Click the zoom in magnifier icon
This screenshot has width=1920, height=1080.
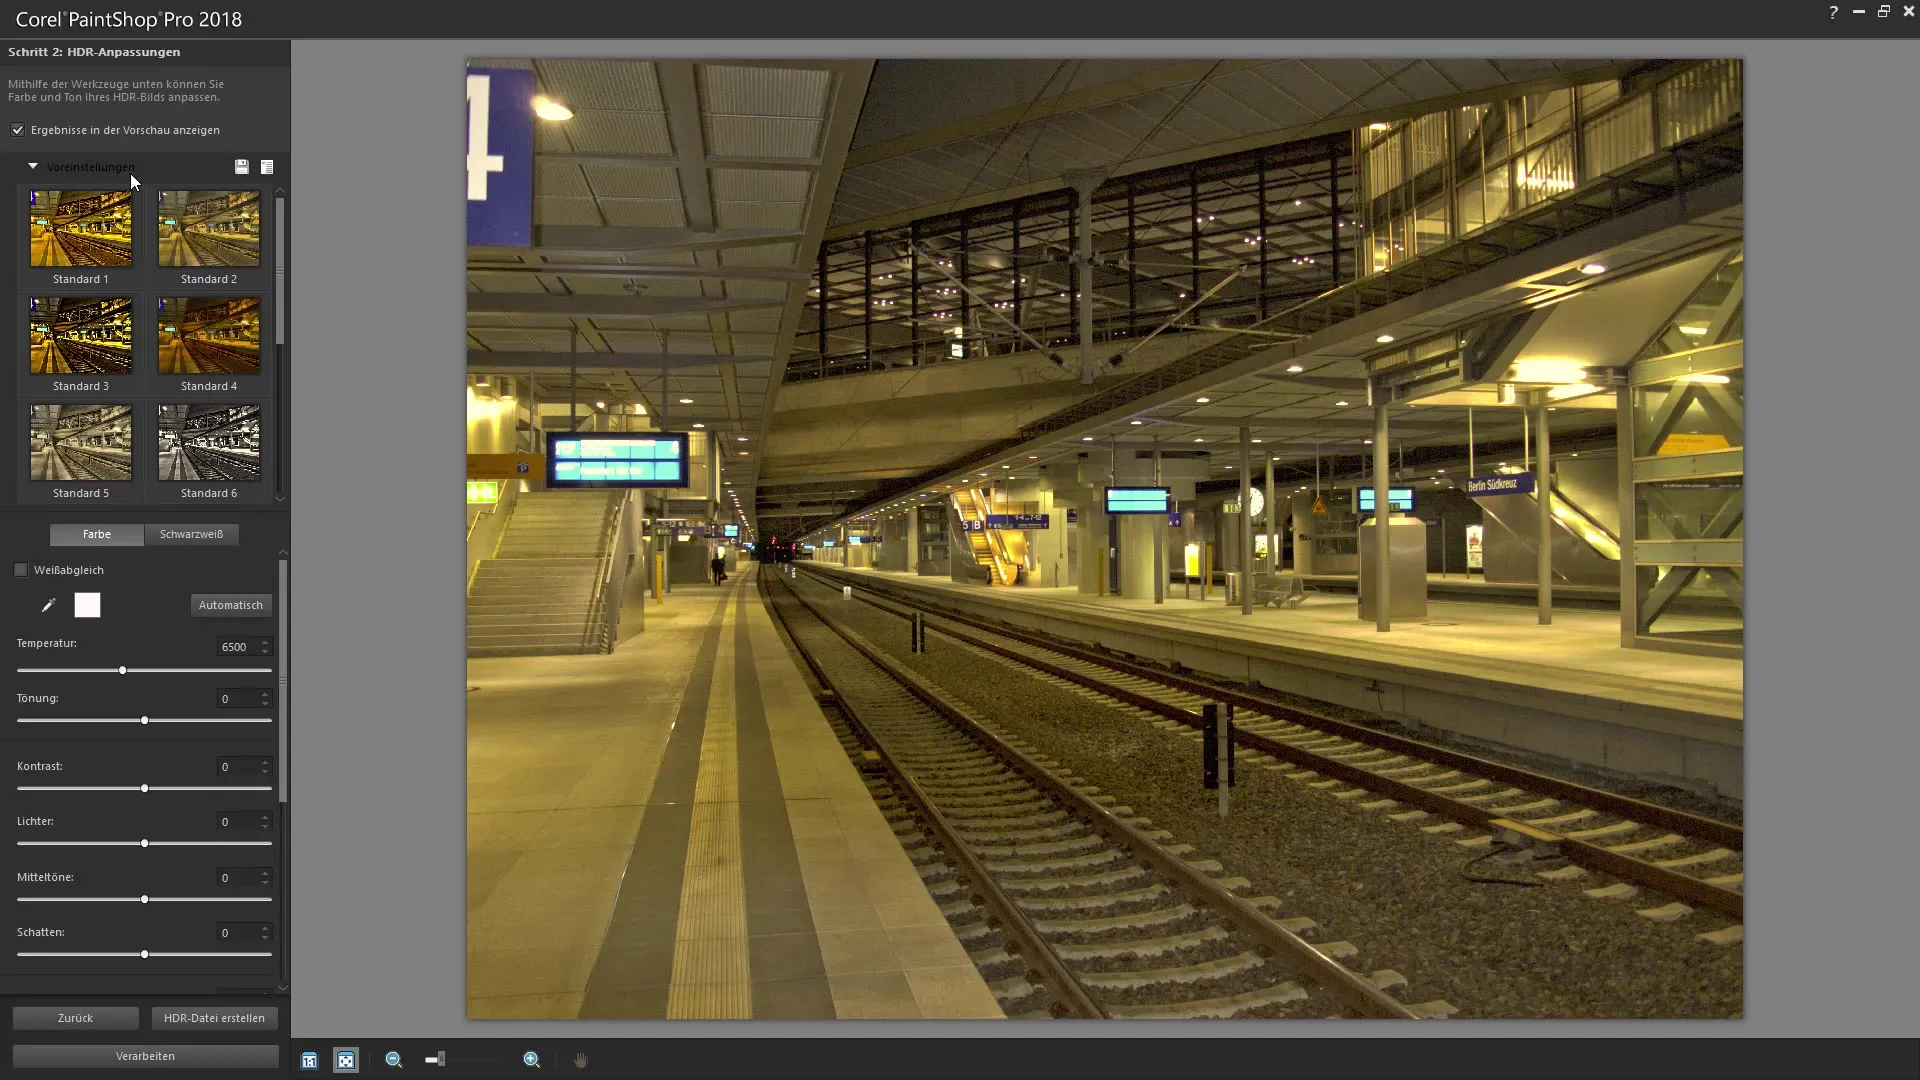[x=532, y=1060]
